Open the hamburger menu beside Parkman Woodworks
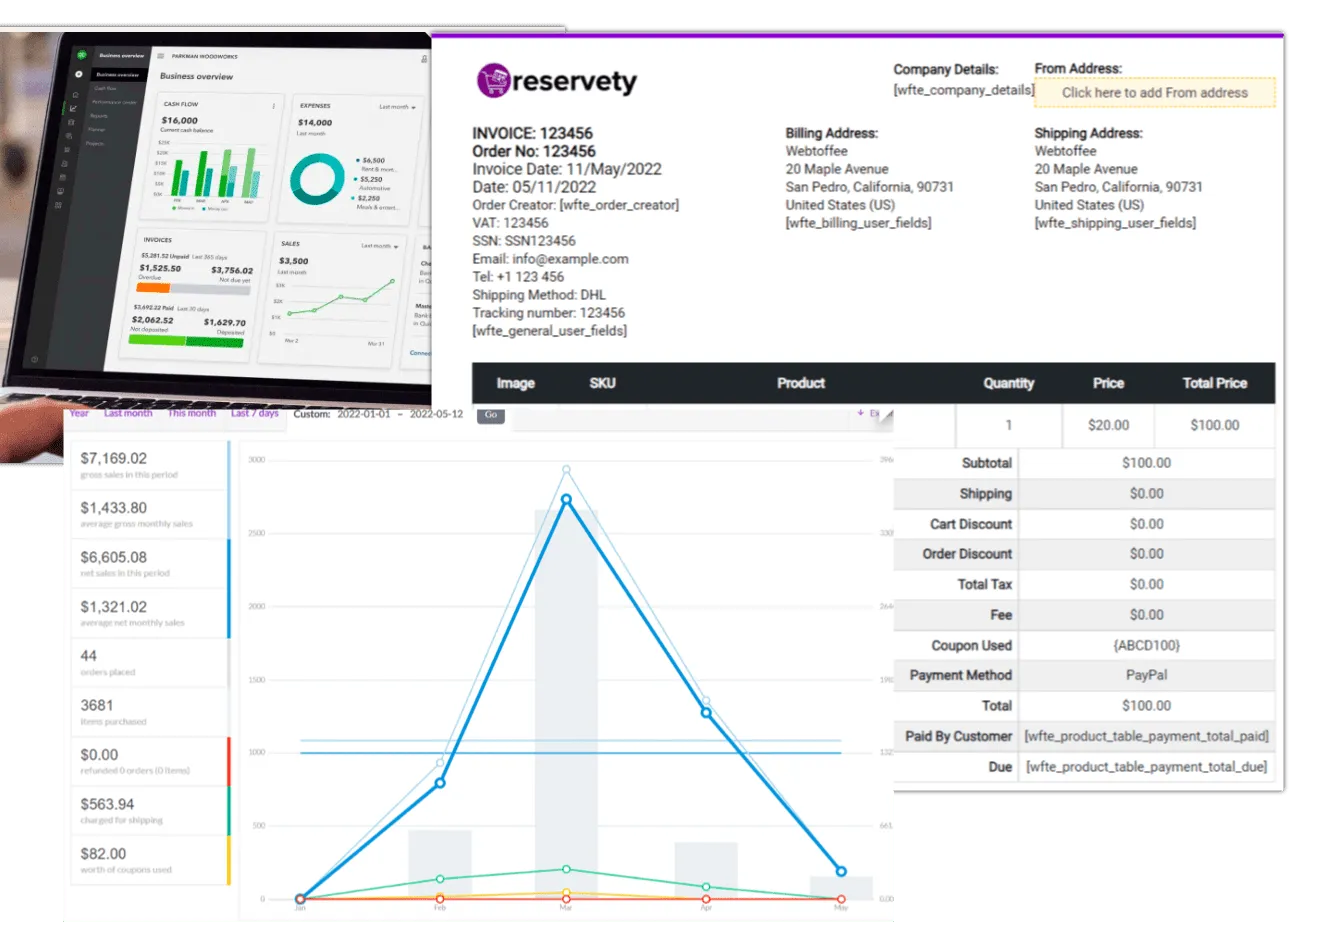 pyautogui.click(x=161, y=57)
